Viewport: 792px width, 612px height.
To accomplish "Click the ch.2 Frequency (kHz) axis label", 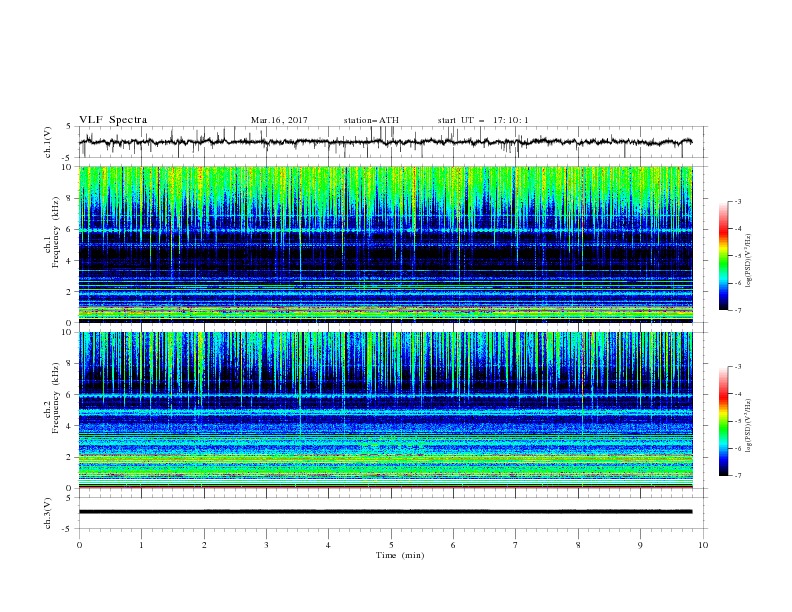I will [x=52, y=397].
